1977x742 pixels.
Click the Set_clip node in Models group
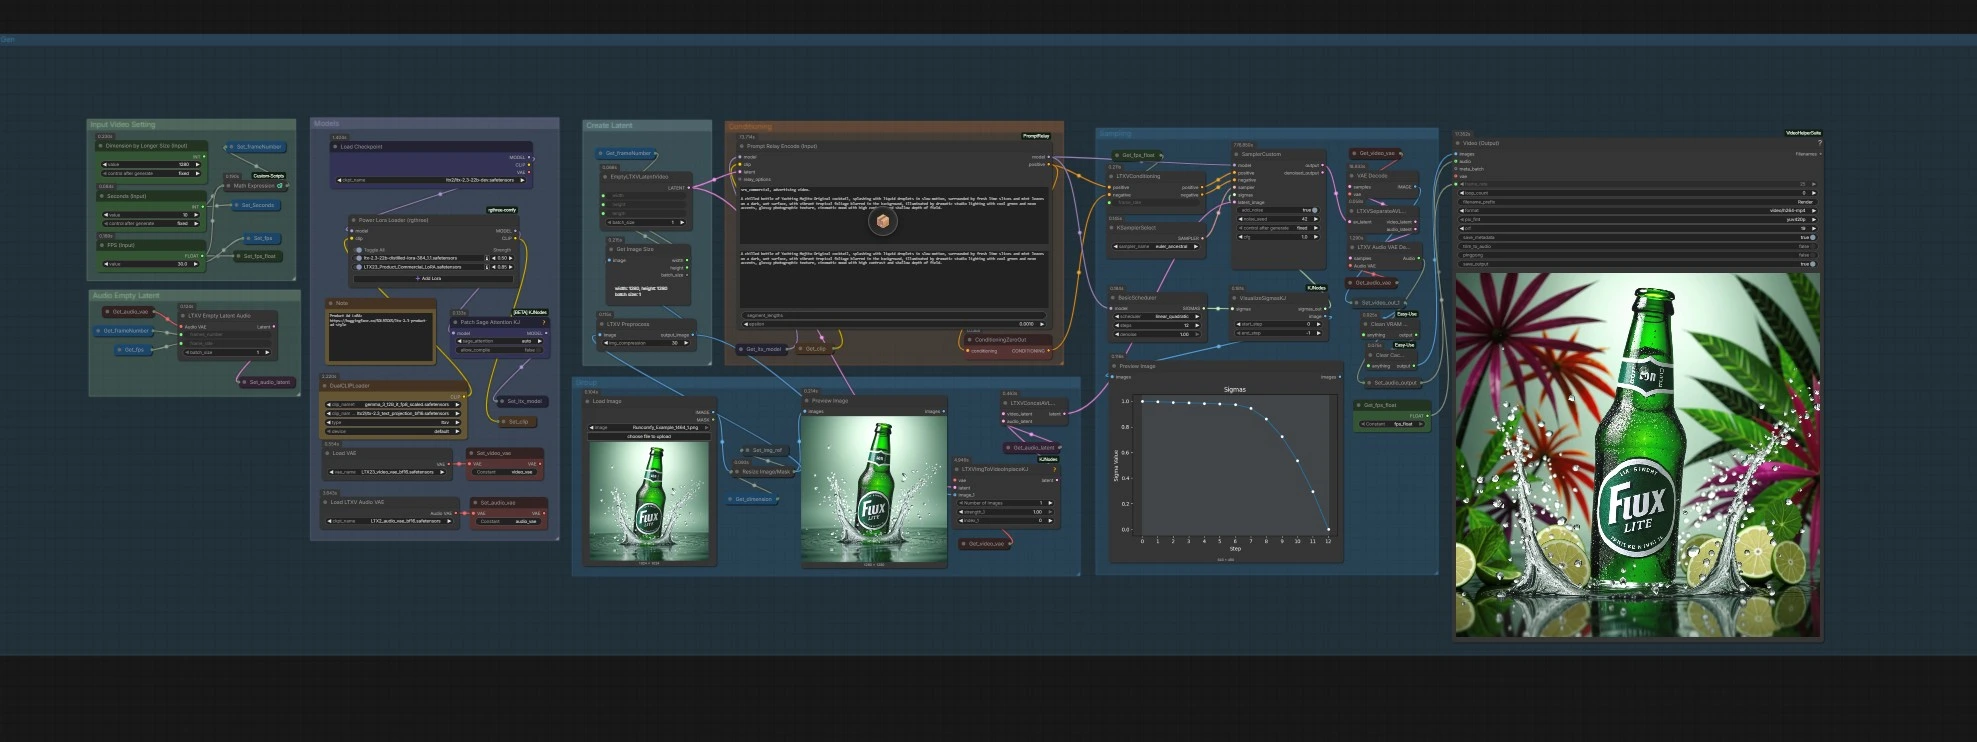pyautogui.click(x=515, y=422)
